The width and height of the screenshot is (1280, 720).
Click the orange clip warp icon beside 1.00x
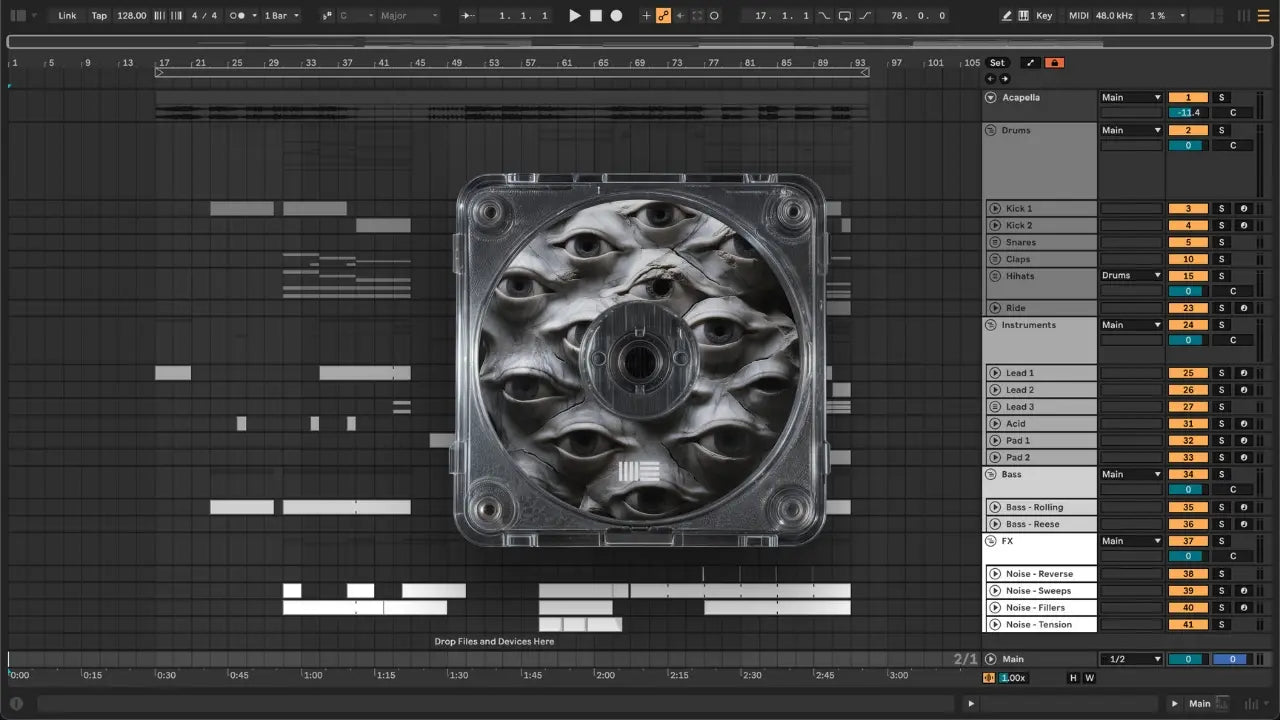click(x=990, y=678)
